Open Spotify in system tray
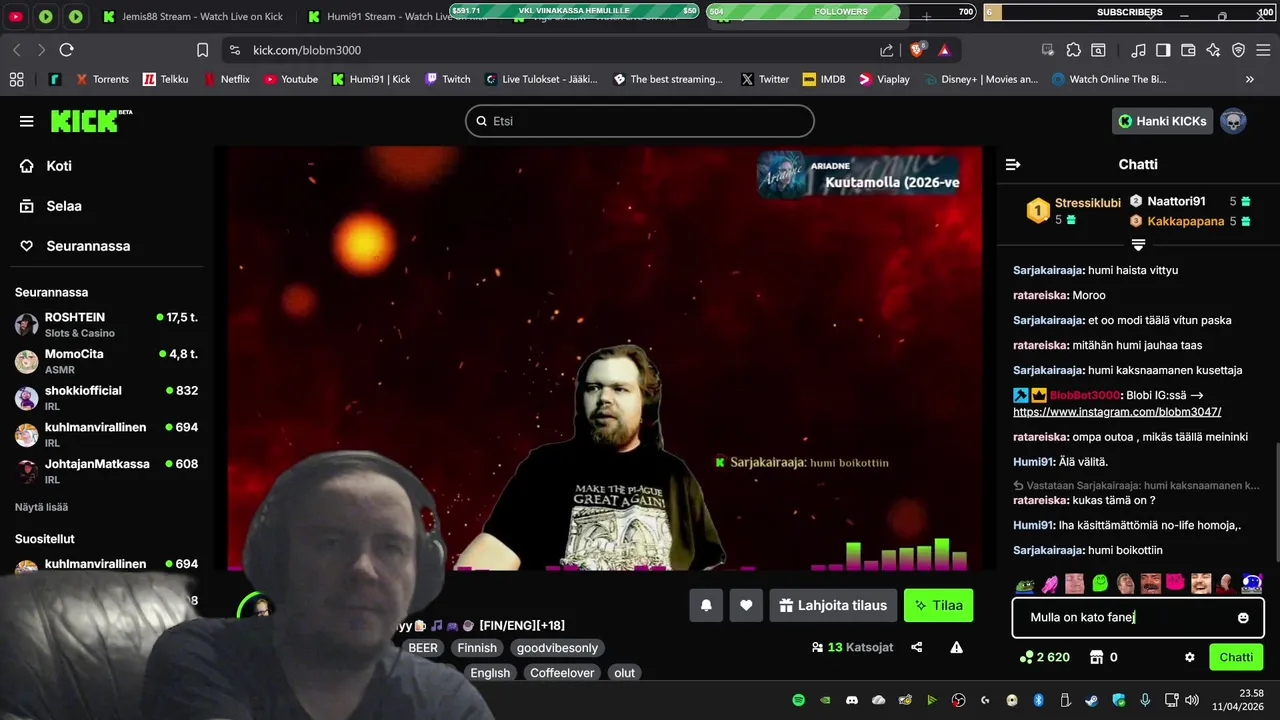The image size is (1280, 720). (x=798, y=700)
